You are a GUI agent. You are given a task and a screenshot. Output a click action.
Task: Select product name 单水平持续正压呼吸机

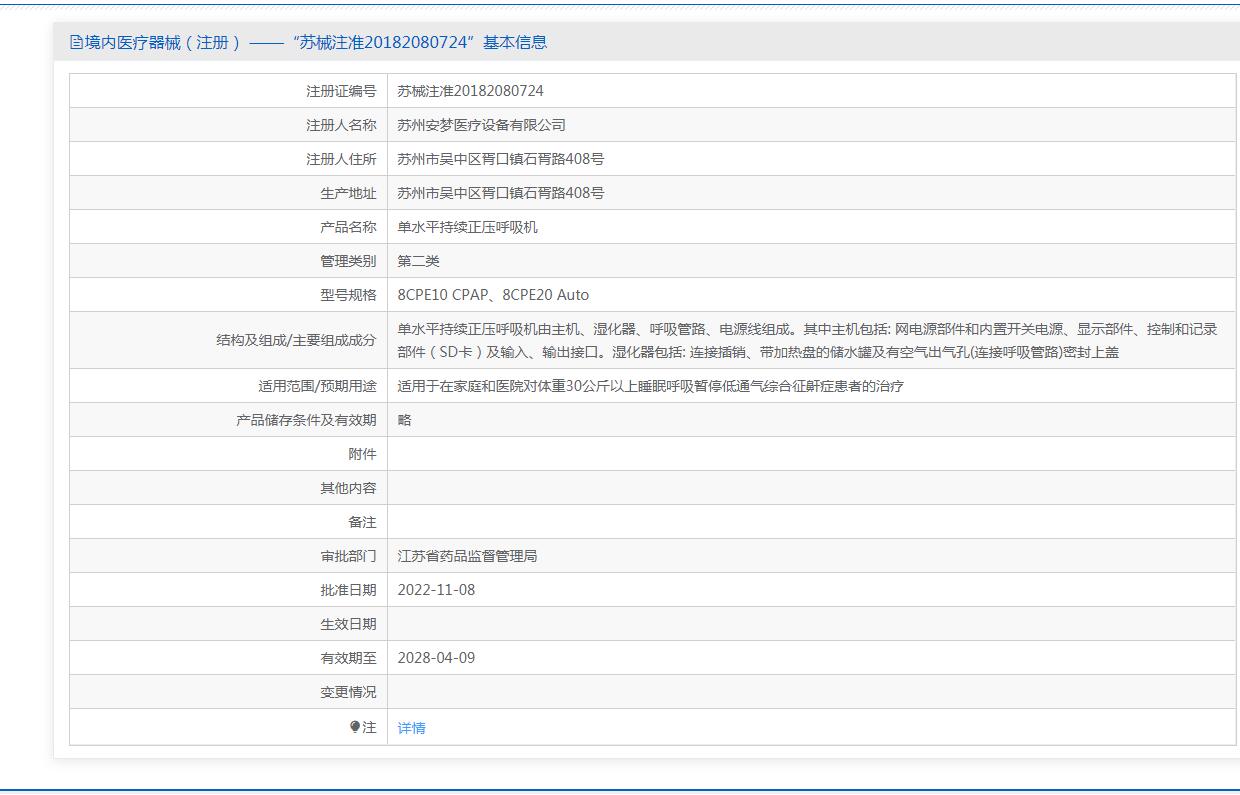pyautogui.click(x=467, y=227)
